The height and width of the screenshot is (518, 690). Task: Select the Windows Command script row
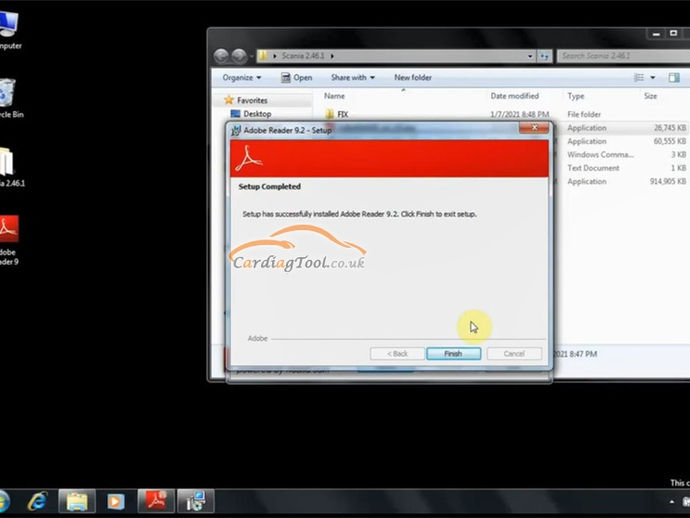(x=620, y=154)
